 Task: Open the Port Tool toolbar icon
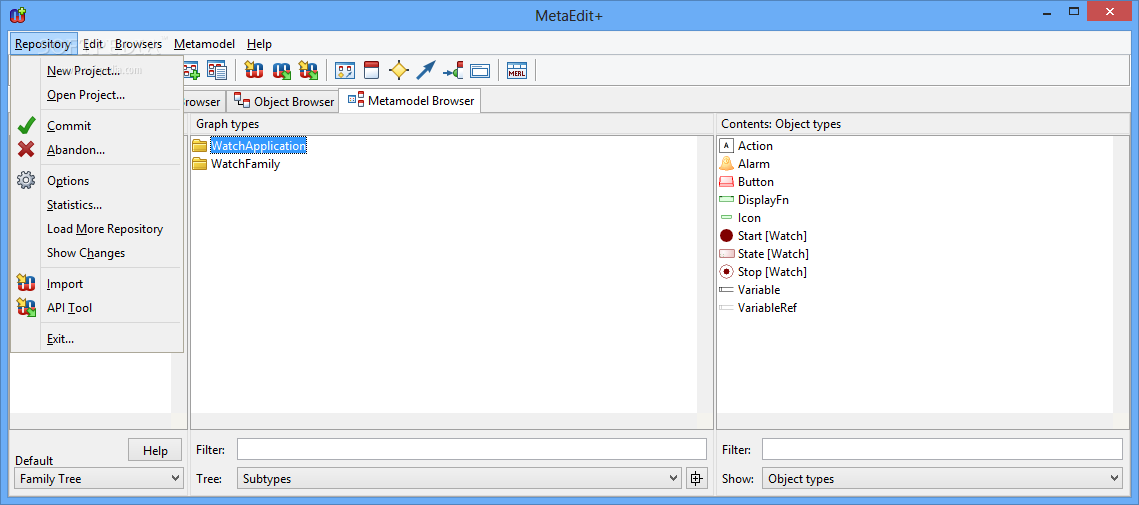pyautogui.click(x=453, y=70)
